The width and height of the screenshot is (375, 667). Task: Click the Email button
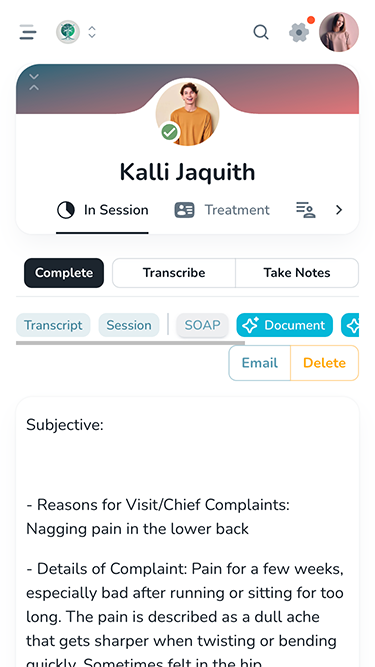(260, 363)
